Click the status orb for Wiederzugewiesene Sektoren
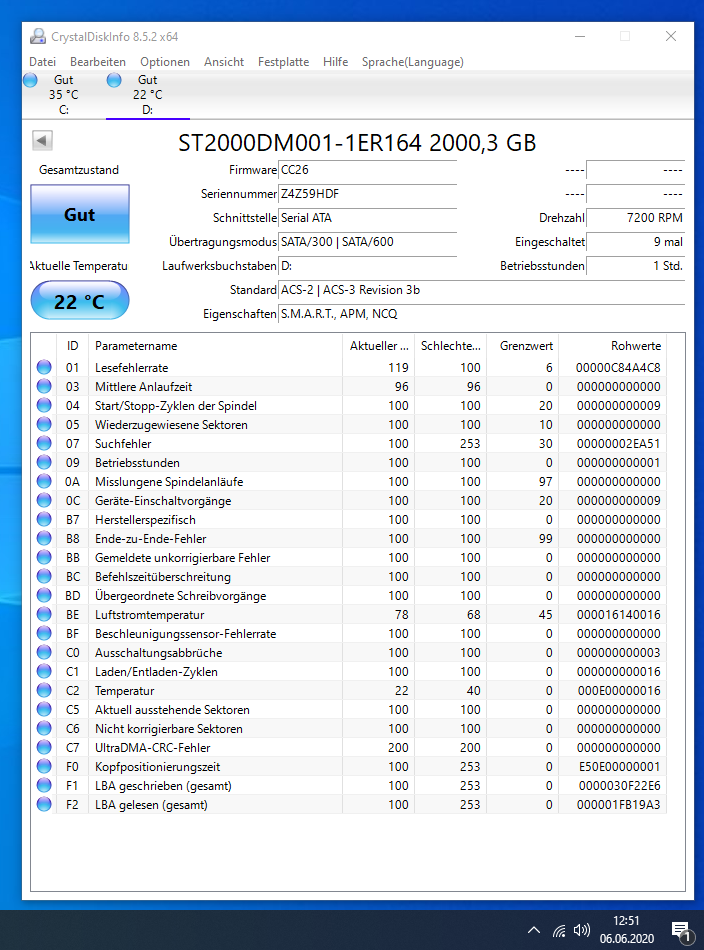The image size is (704, 950). [44, 424]
